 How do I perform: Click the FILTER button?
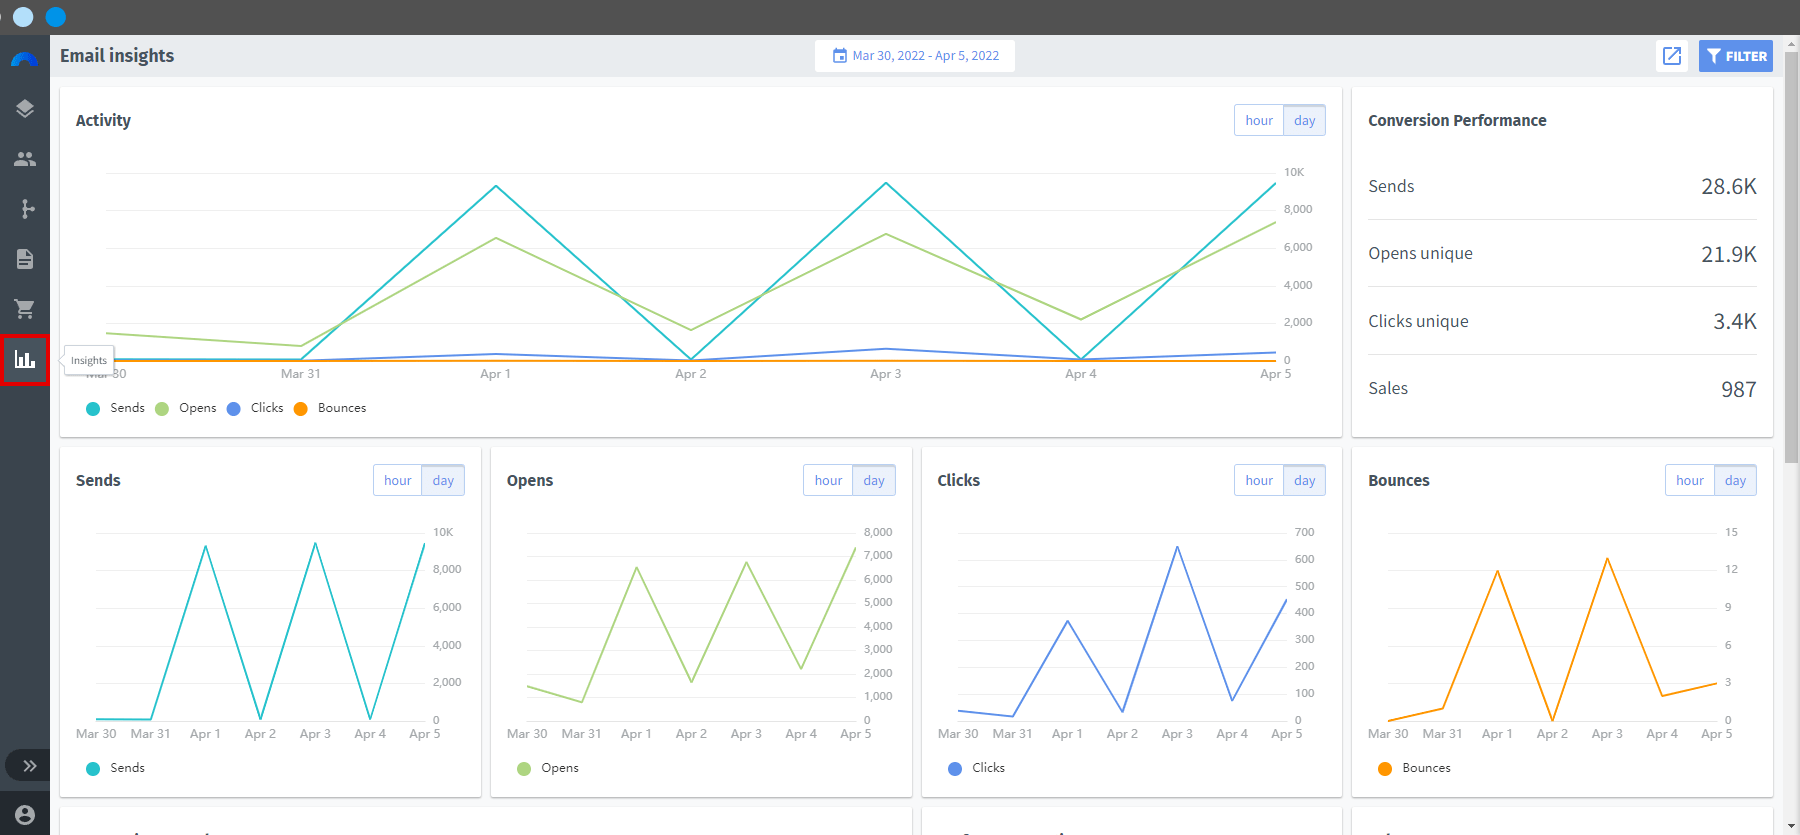point(1736,56)
